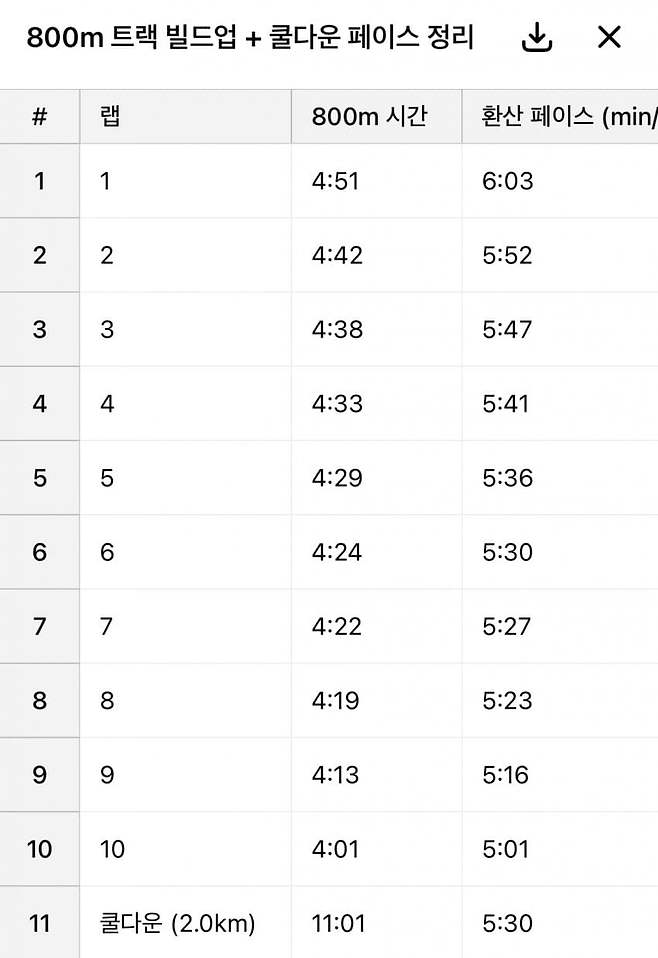Click the 5:47 pace cell
The image size is (658, 958).
559,330
